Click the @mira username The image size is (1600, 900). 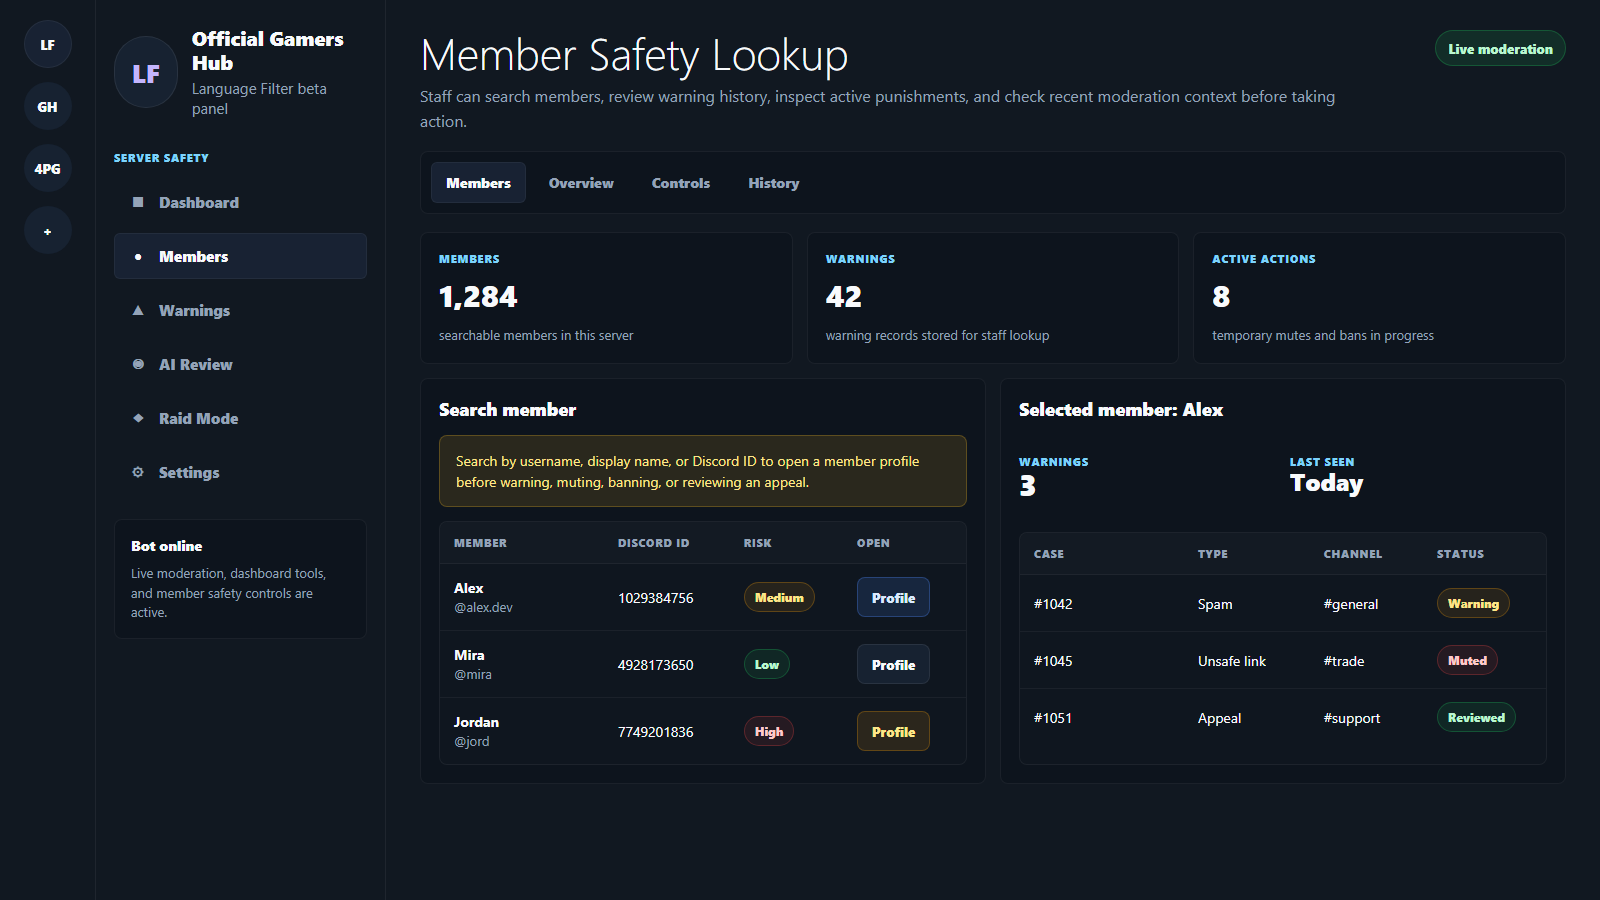[x=473, y=675]
